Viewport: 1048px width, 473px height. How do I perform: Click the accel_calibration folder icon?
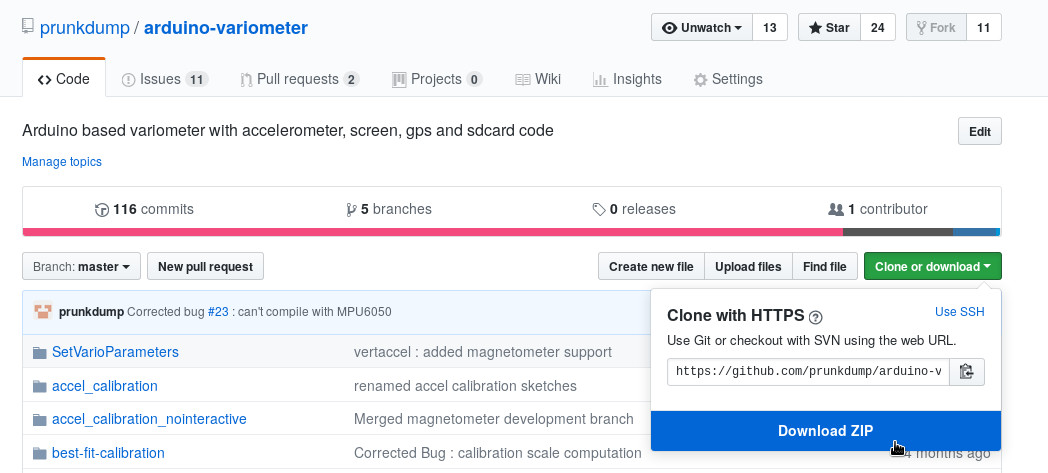(40, 386)
